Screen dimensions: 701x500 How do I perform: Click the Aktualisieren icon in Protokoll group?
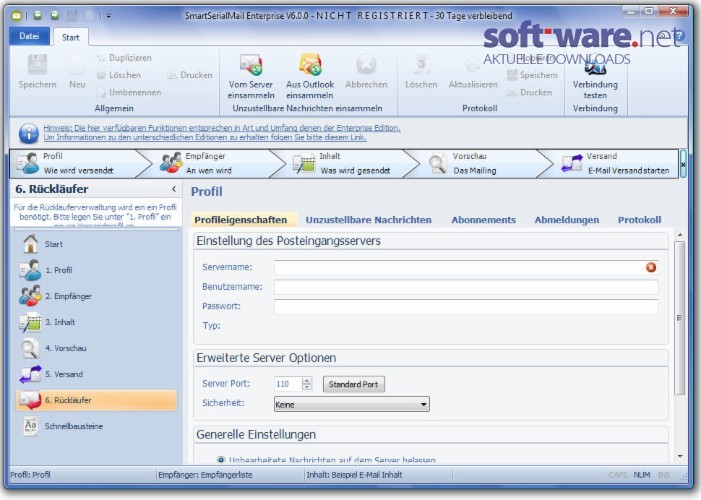tap(473, 65)
